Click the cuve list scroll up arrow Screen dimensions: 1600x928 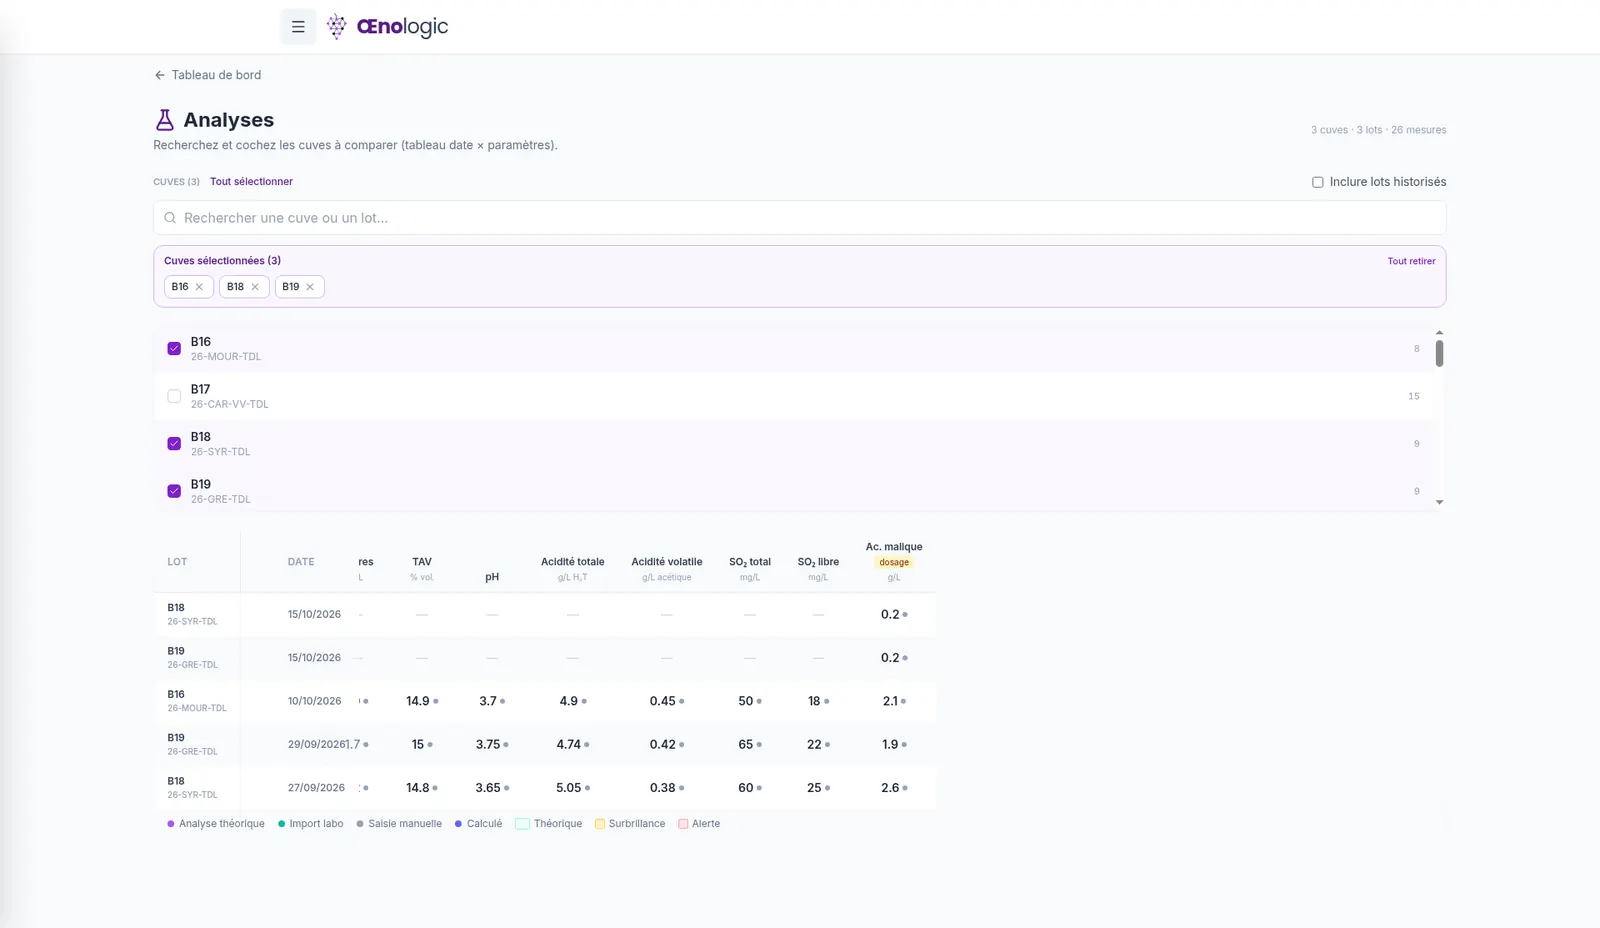point(1440,332)
